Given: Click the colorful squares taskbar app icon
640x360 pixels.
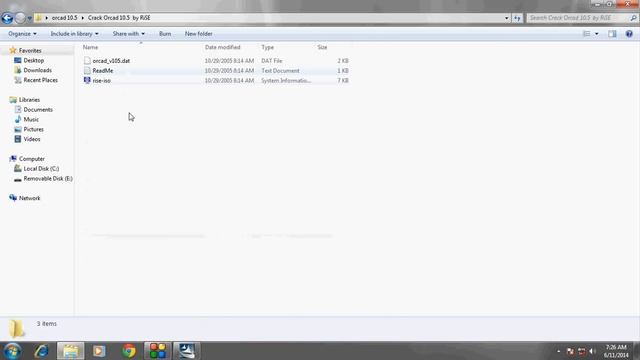Looking at the screenshot, I should (x=158, y=351).
